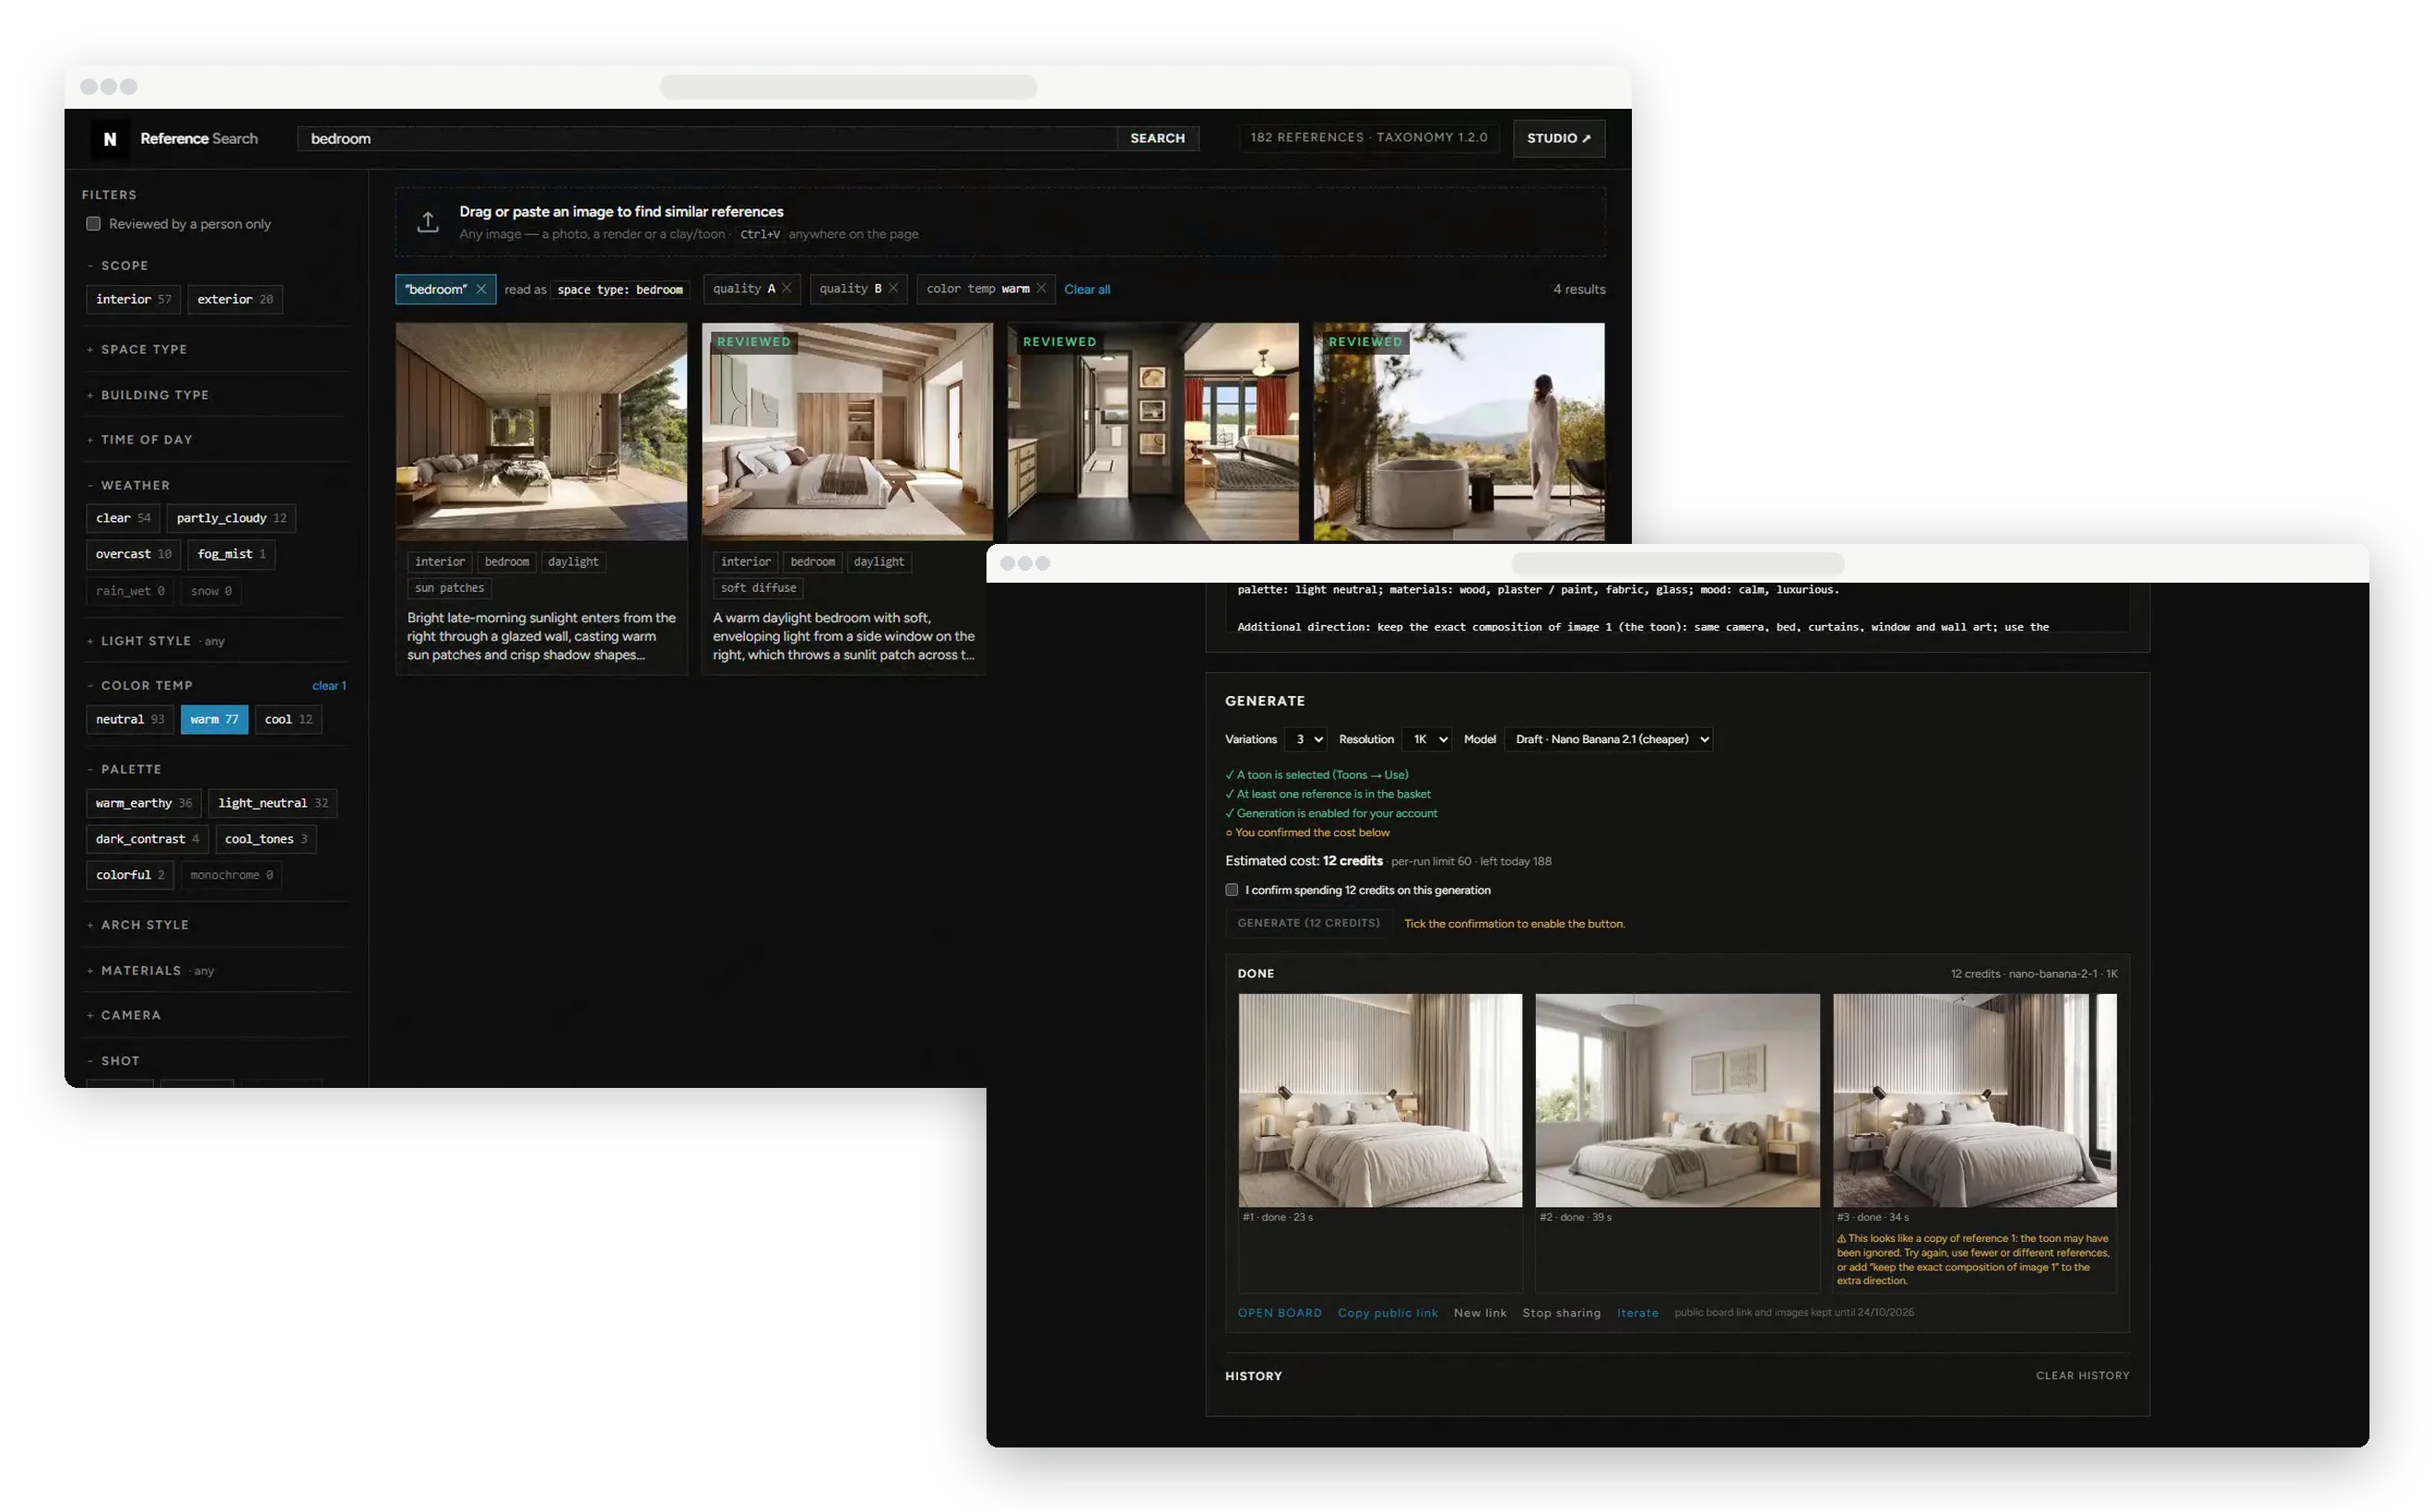Open the Resolution dropdown
The width and height of the screenshot is (2434, 1512).
1426,739
